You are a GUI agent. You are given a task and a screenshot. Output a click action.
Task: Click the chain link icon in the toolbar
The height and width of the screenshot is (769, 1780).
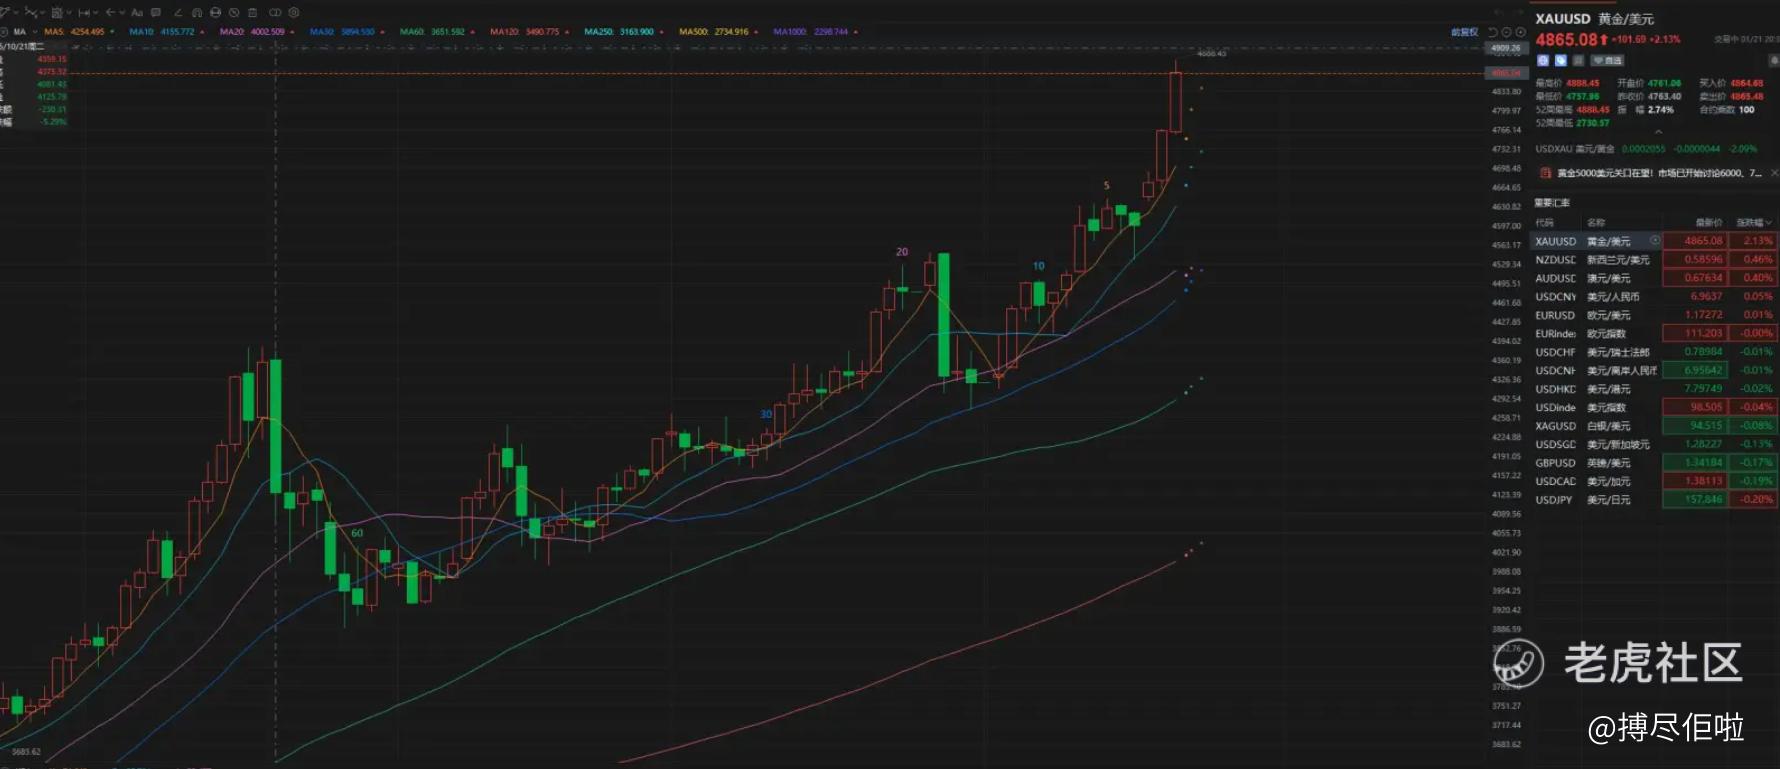275,12
